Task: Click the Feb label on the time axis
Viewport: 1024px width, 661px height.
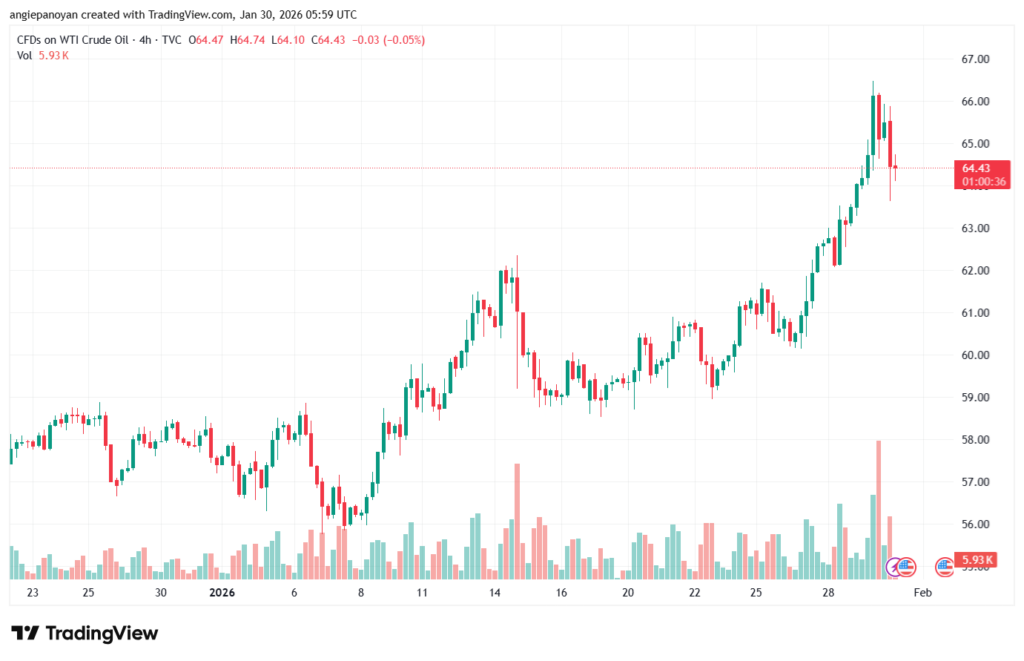Action: coord(923,593)
